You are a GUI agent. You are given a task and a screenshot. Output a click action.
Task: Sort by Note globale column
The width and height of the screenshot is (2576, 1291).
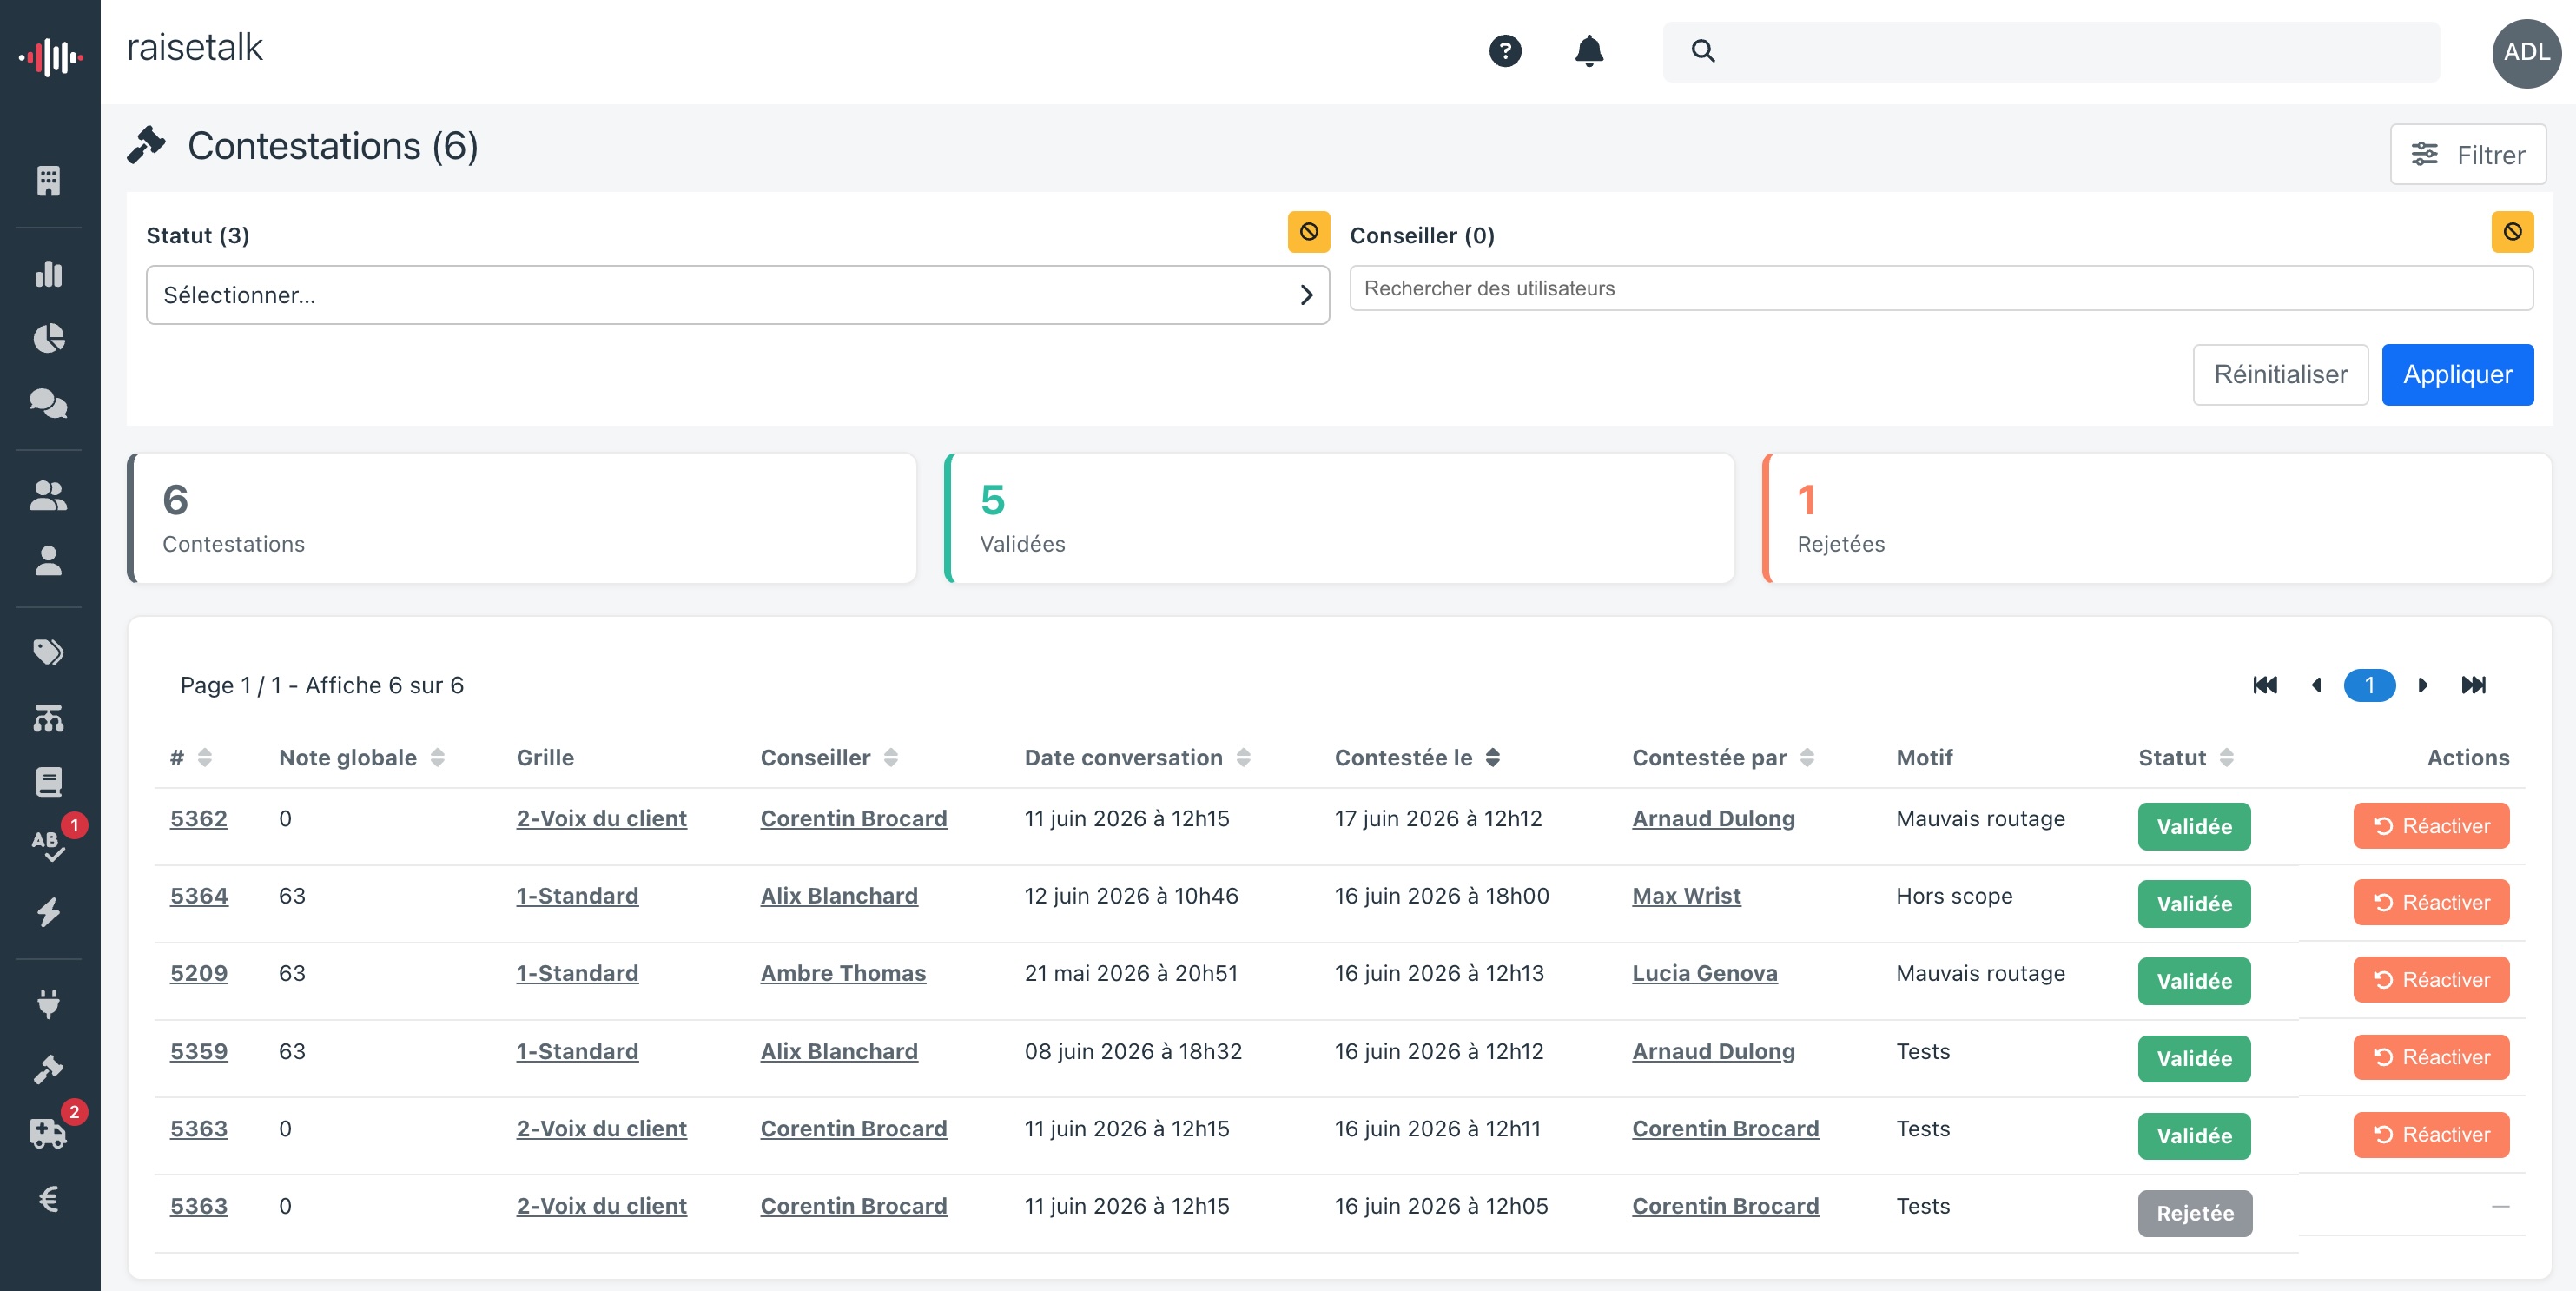coord(437,757)
